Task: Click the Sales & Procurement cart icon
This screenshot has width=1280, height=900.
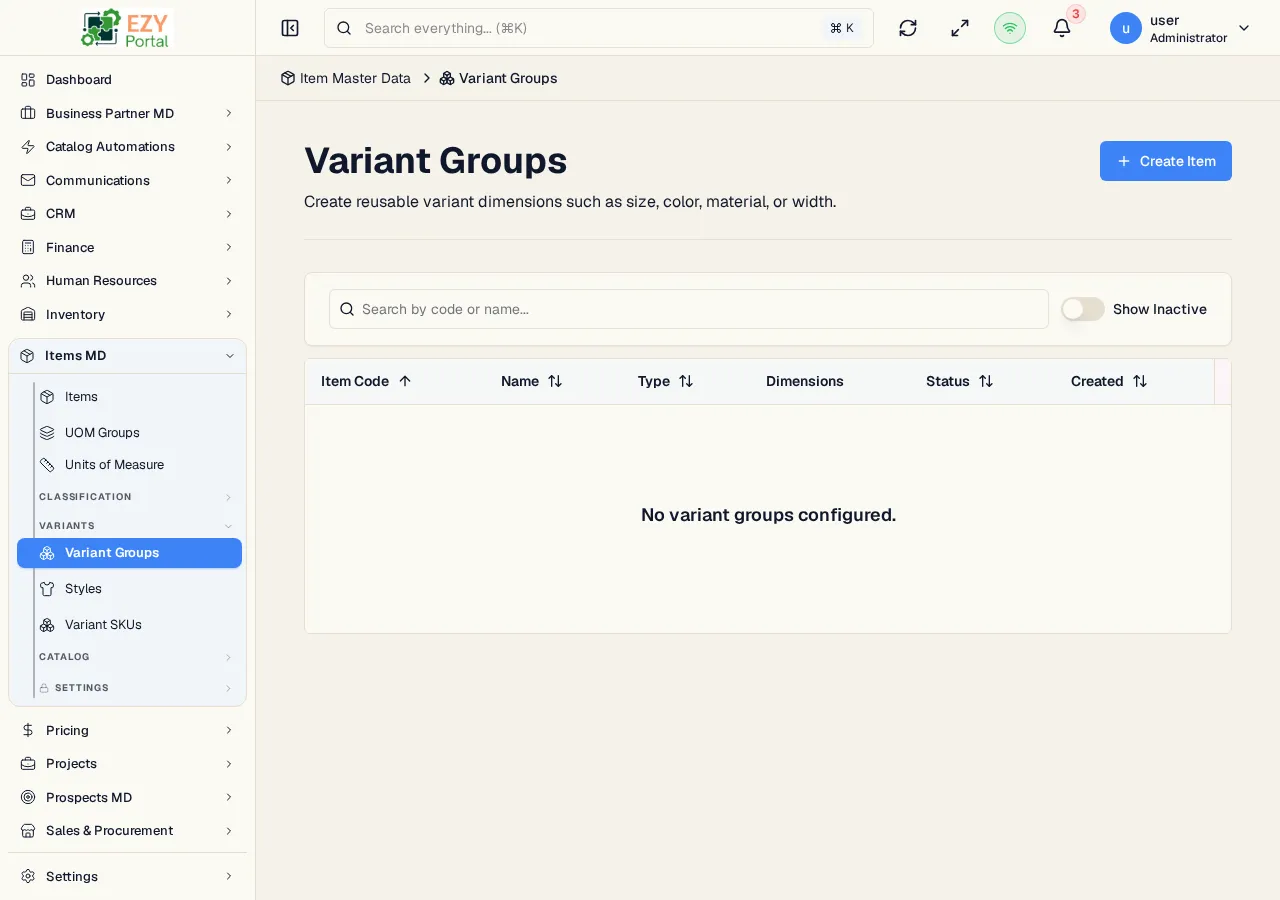Action: 28,831
